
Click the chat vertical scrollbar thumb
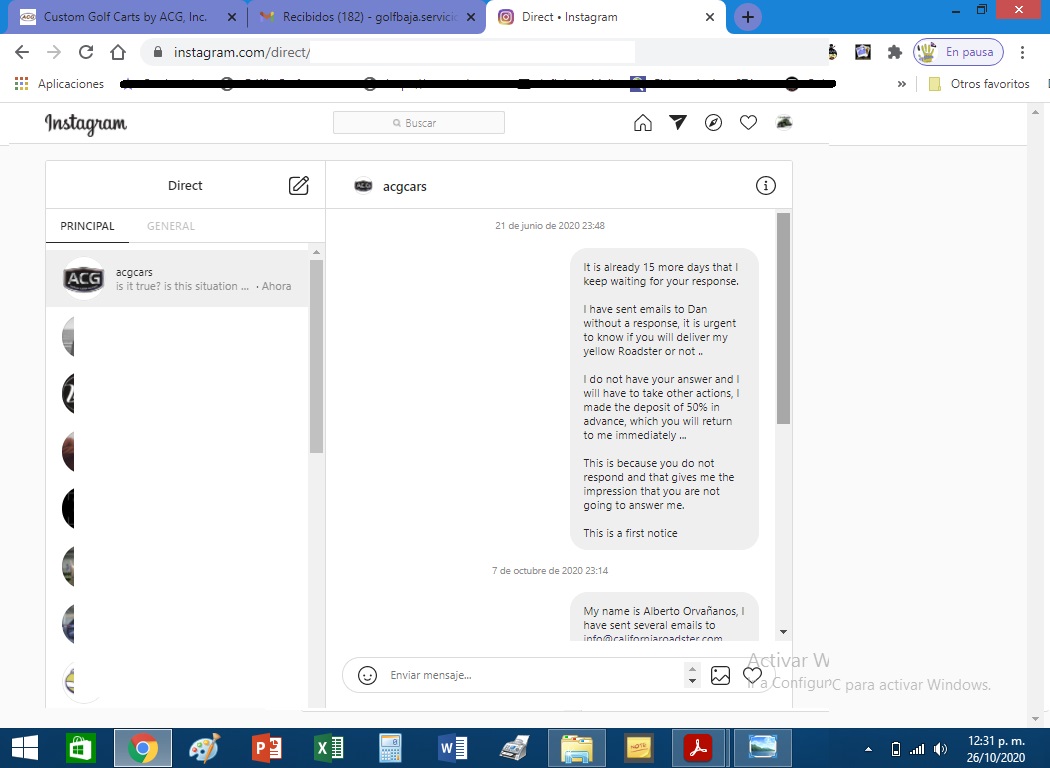point(783,318)
